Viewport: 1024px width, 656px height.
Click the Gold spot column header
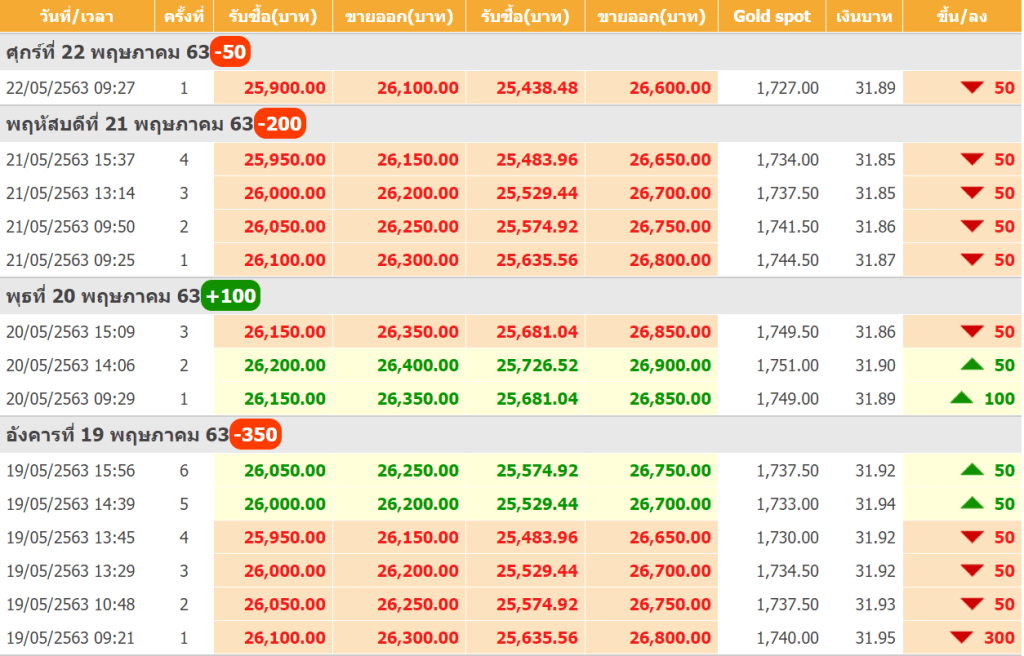(x=772, y=16)
